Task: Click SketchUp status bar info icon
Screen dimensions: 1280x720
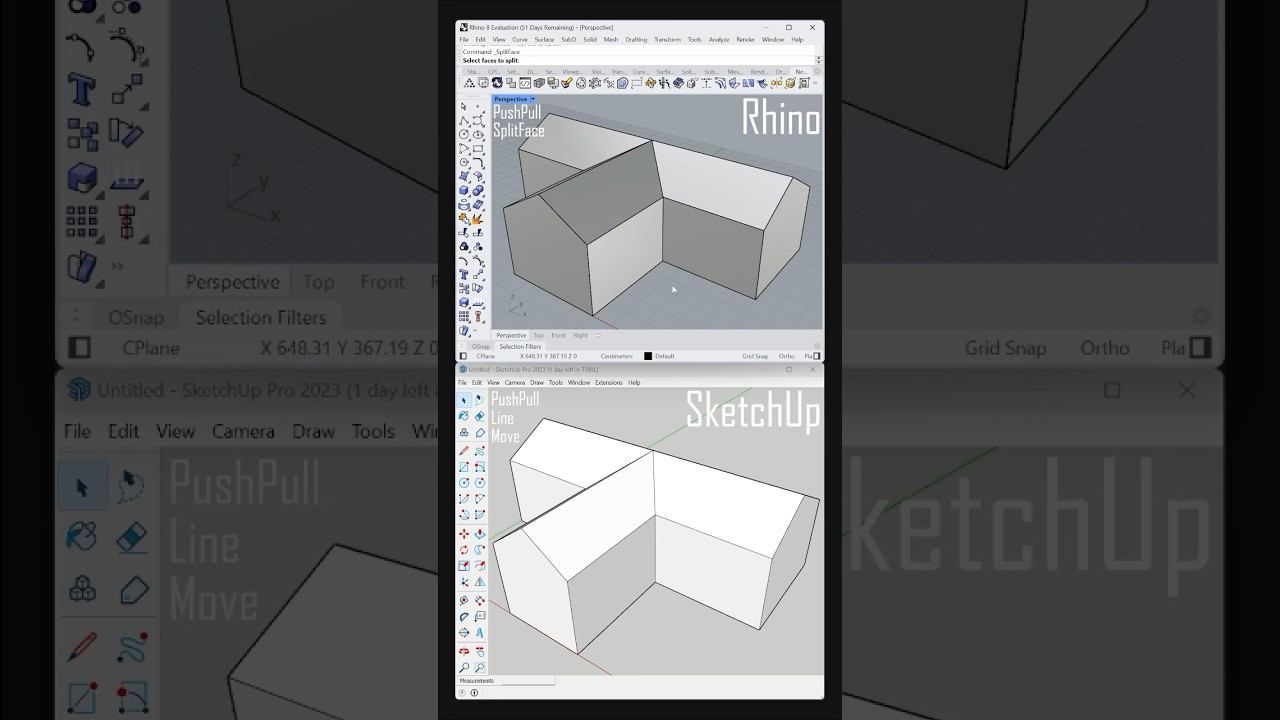Action: 474,692
